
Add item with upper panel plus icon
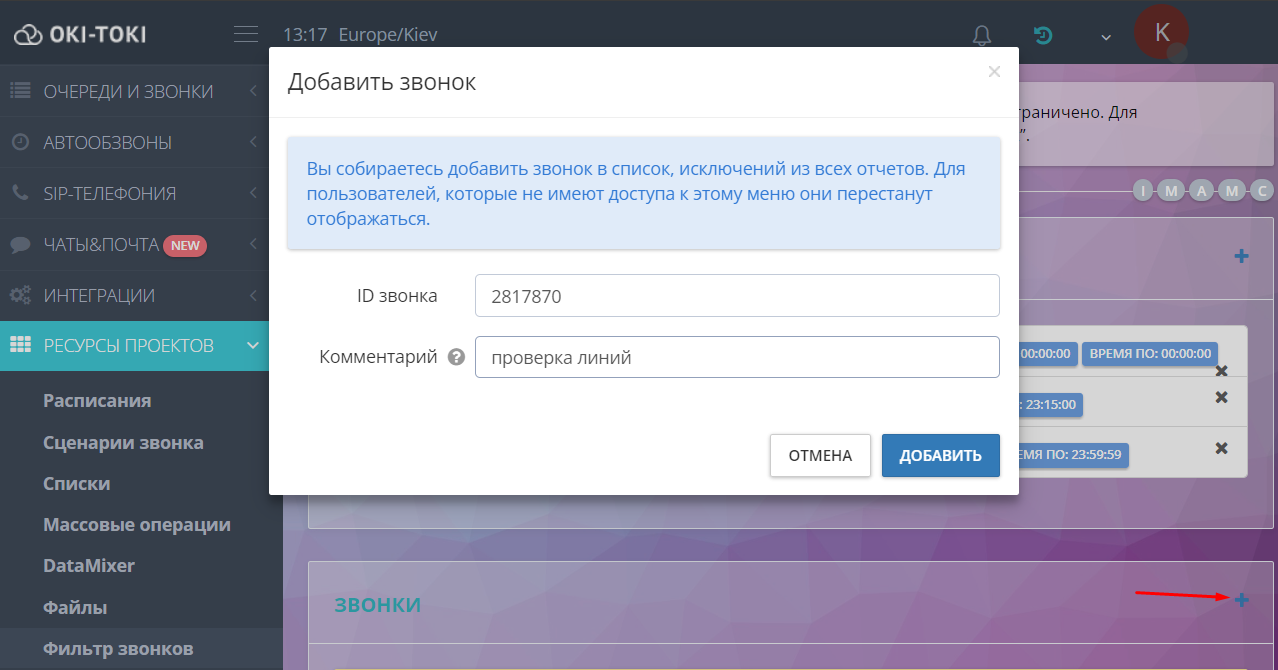pos(1241,256)
